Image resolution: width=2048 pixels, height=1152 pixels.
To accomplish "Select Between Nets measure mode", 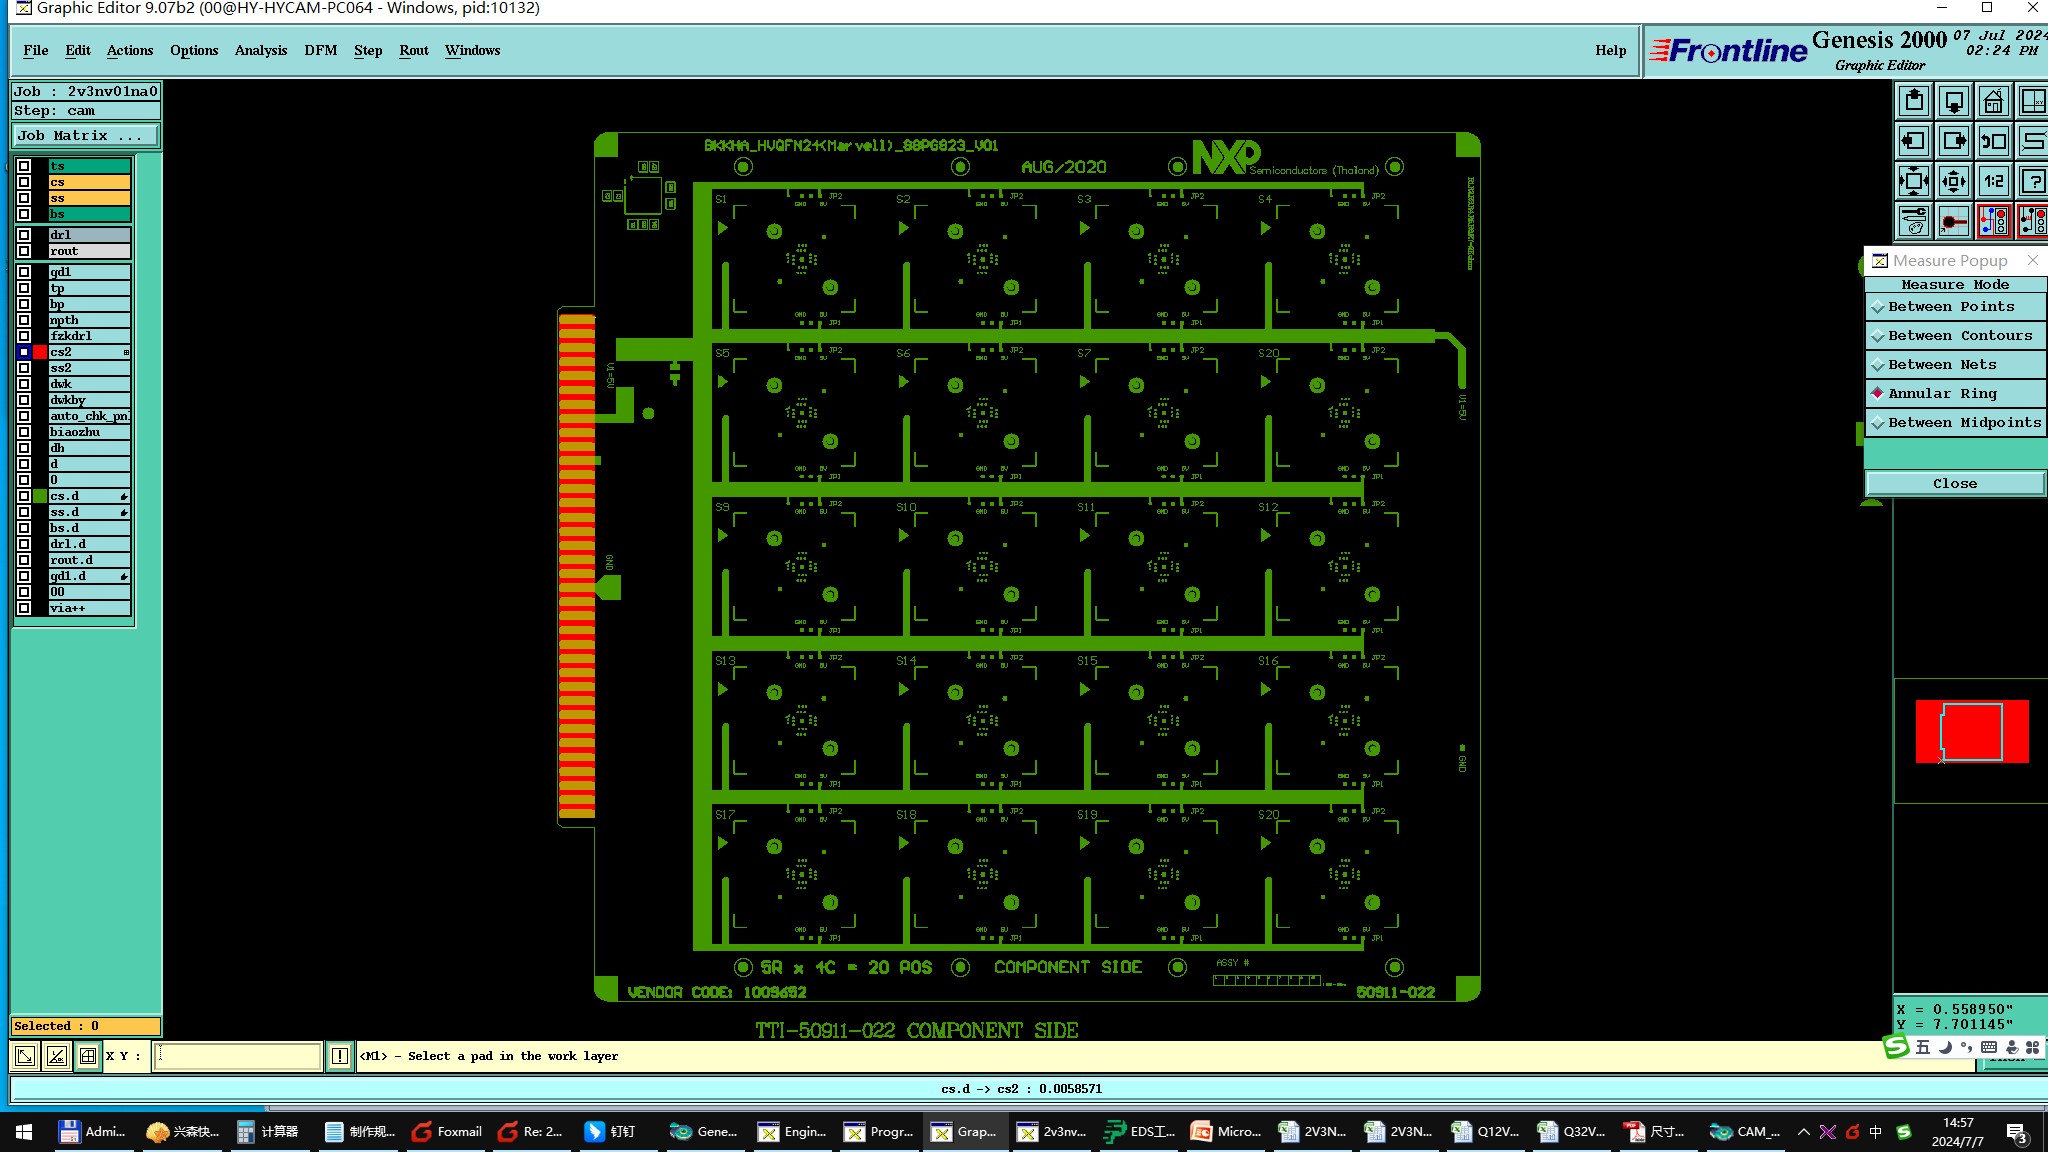I will [1955, 365].
